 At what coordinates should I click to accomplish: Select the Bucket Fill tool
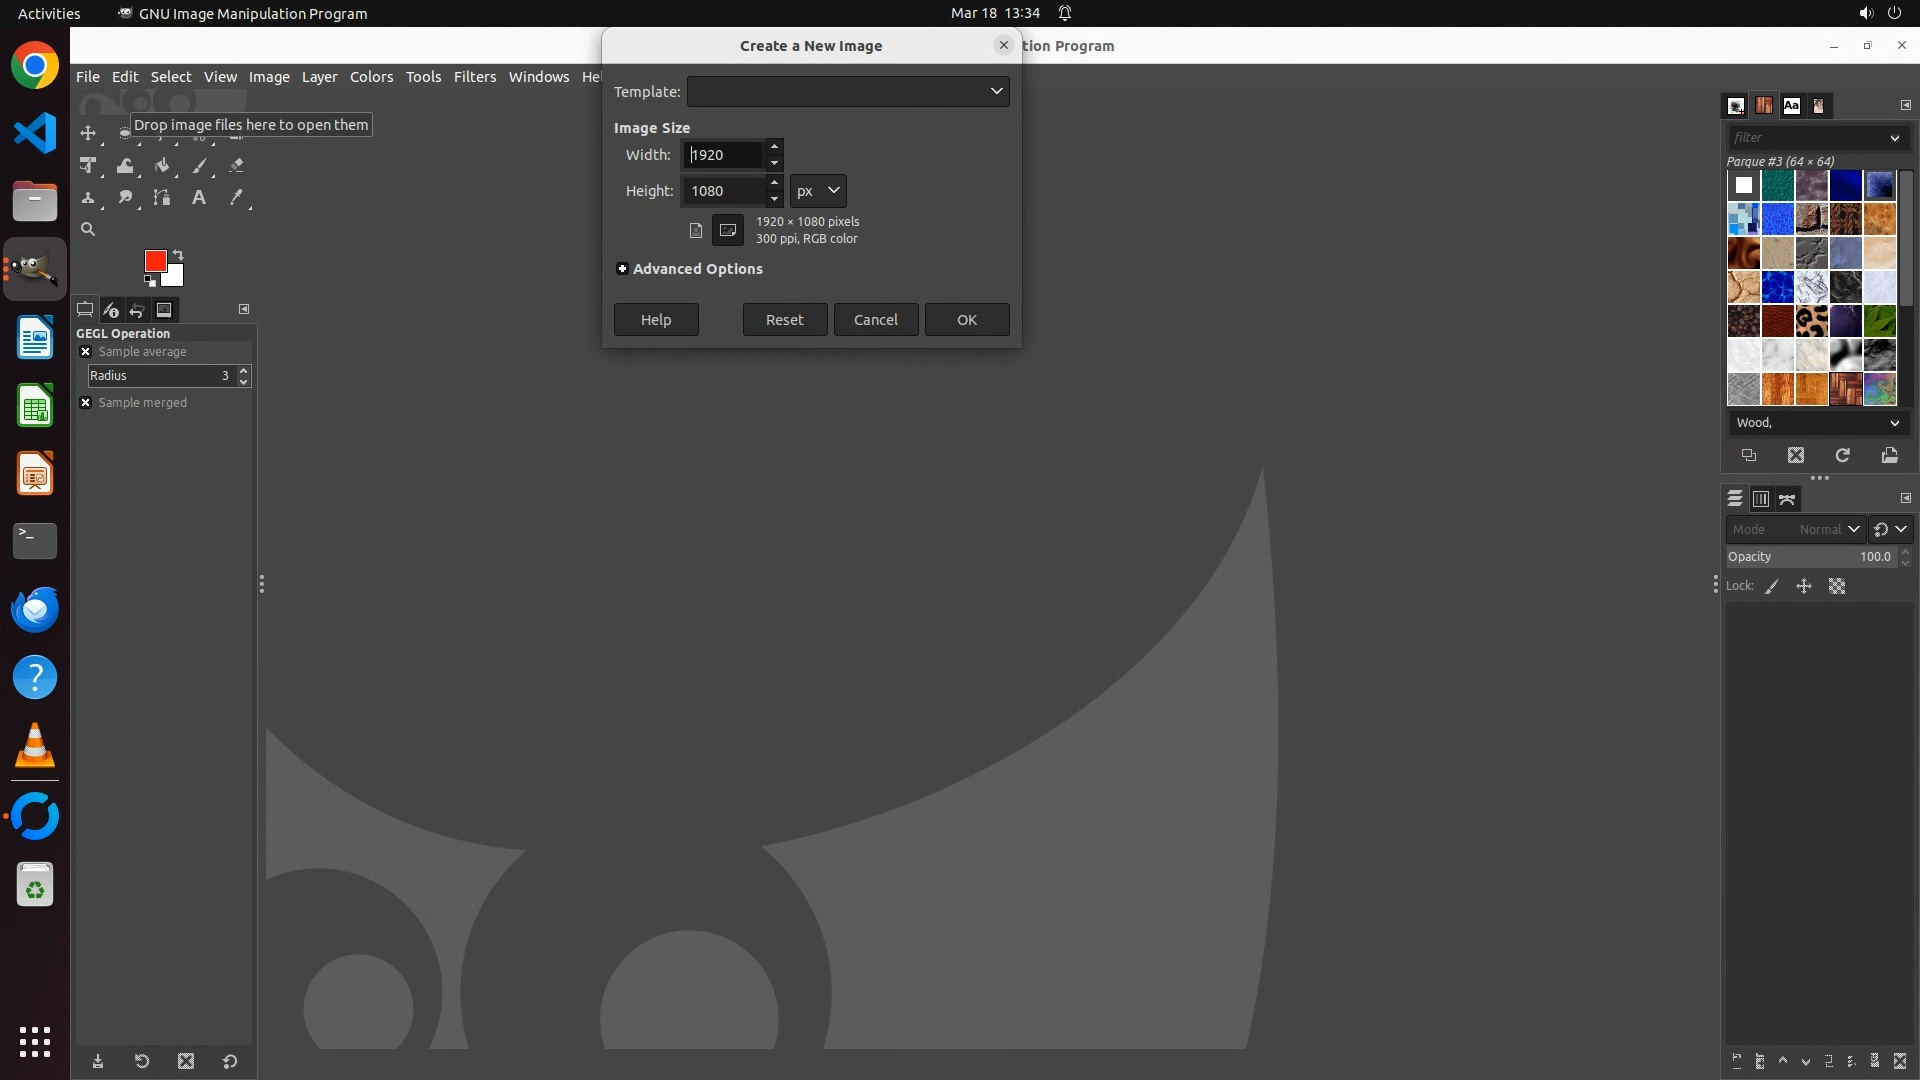(x=162, y=166)
